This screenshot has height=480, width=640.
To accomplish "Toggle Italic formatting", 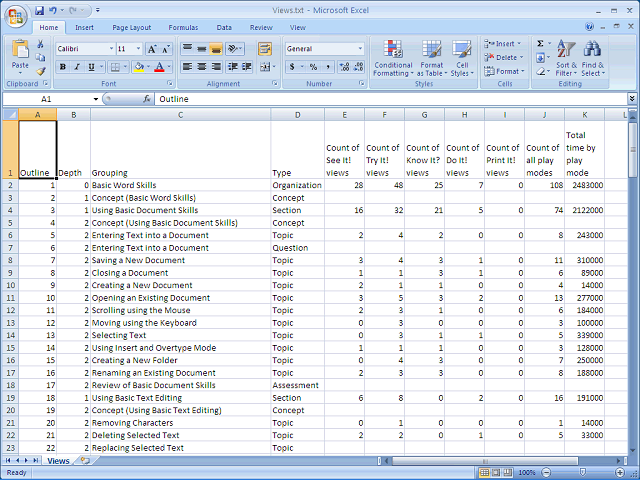I will tap(76, 67).
